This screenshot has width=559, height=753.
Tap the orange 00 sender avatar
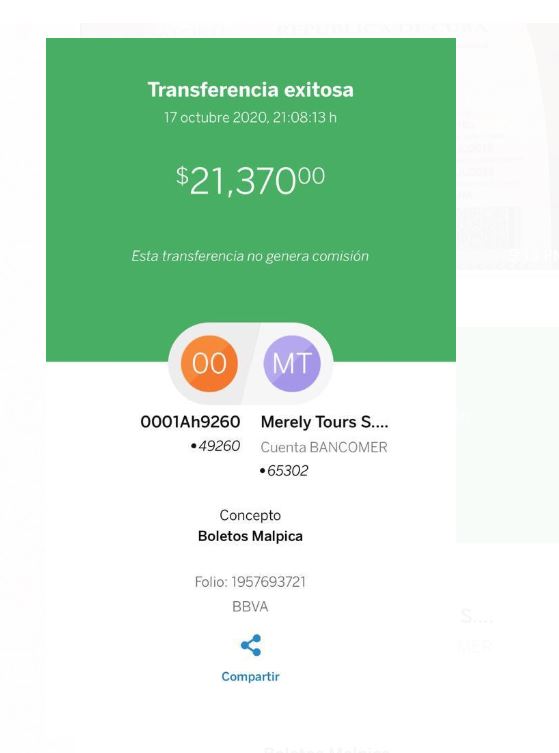tap(209, 363)
